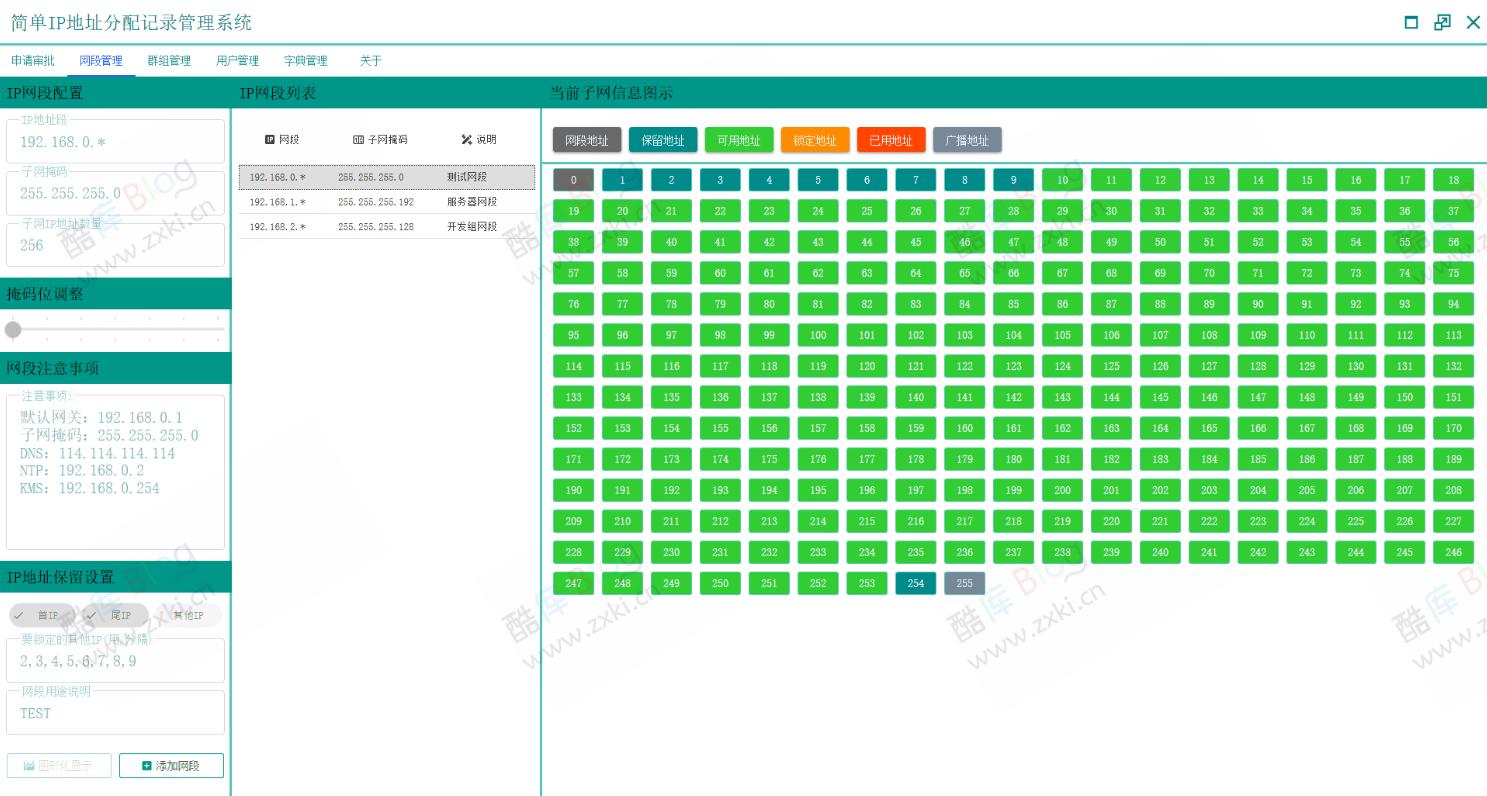Image resolution: width=1487 pixels, height=796 pixels.
Task: Select the gray network address block 0
Action: coord(573,180)
